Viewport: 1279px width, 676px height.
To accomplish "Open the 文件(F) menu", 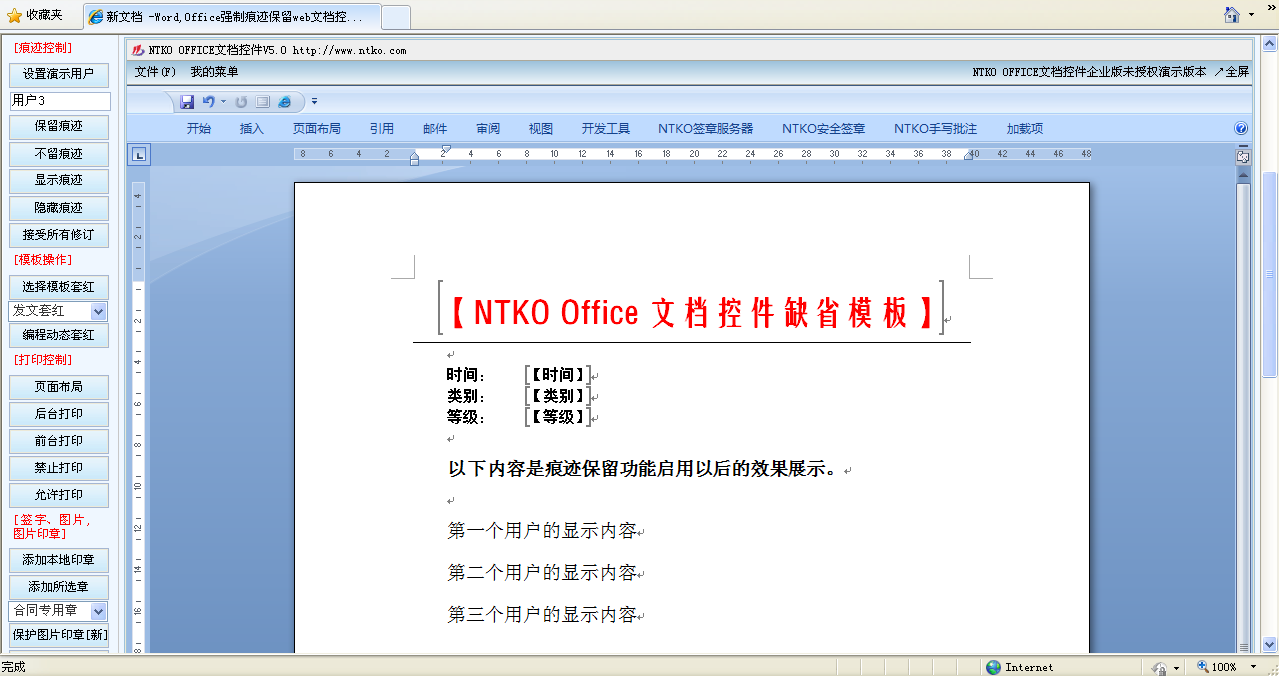I will pos(155,72).
